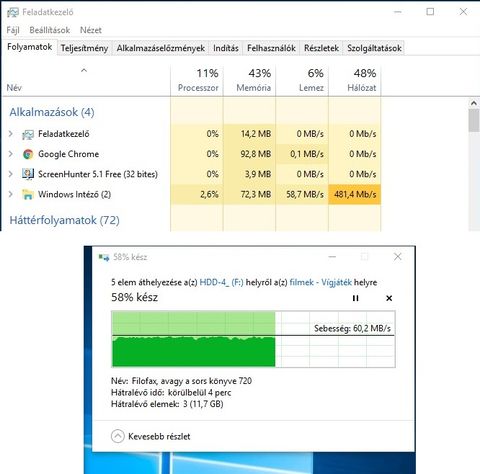
Task: Click the transfer speed progress graph
Action: [x=253, y=339]
